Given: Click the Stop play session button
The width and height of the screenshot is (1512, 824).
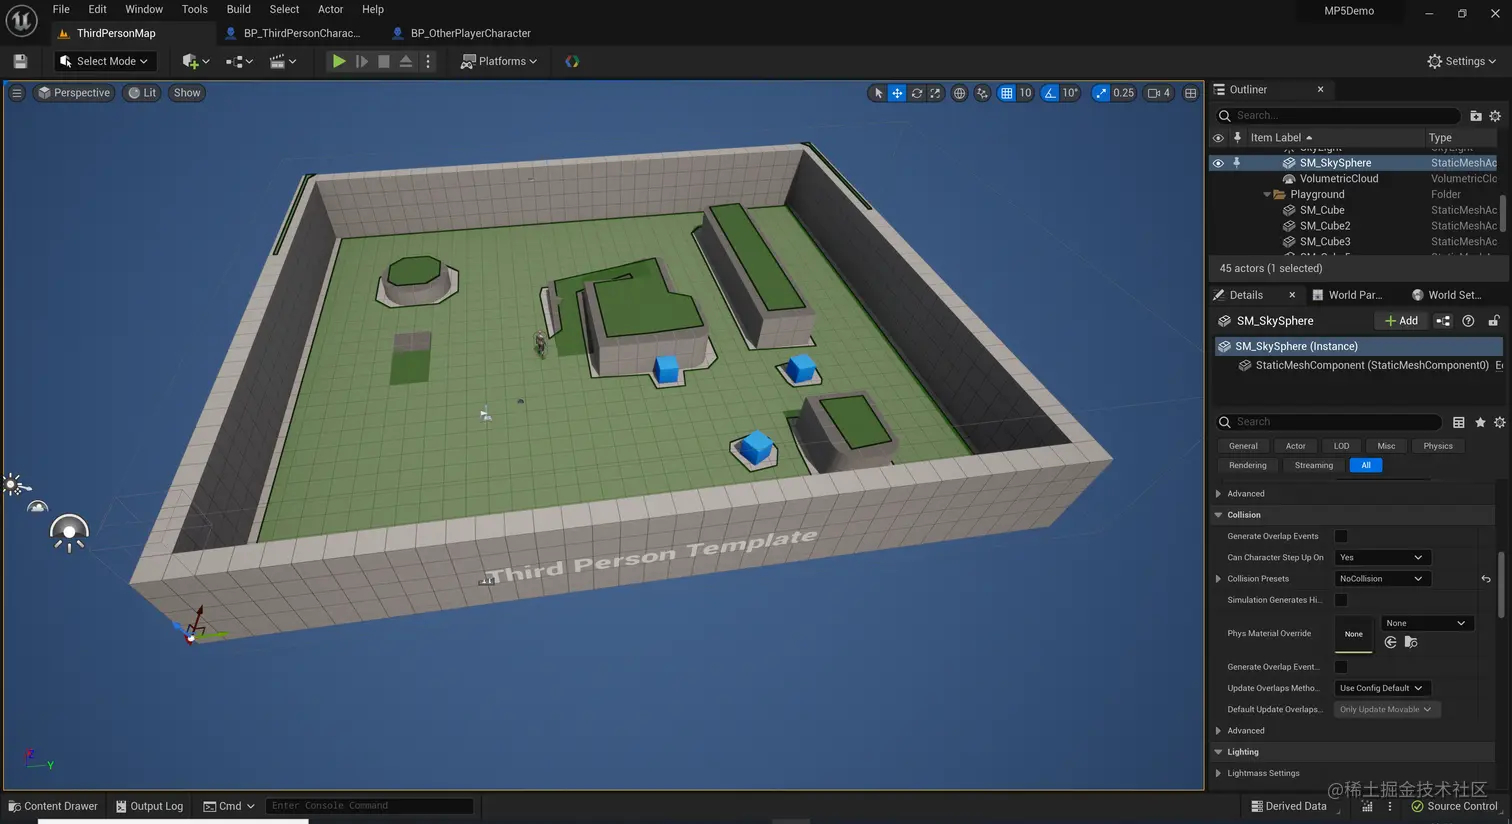Looking at the screenshot, I should (384, 61).
